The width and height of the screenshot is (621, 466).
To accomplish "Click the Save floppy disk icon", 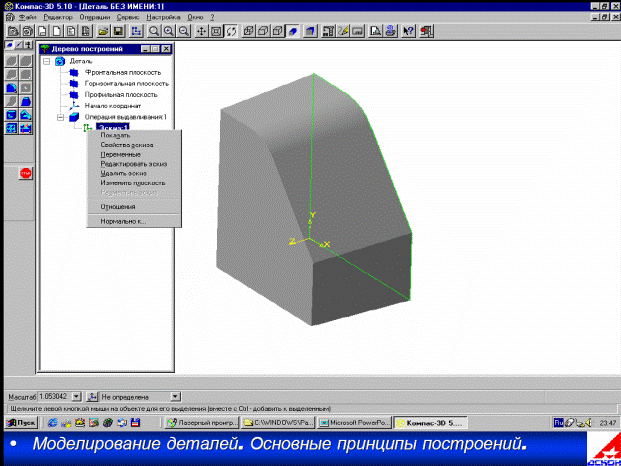I will pos(118,31).
